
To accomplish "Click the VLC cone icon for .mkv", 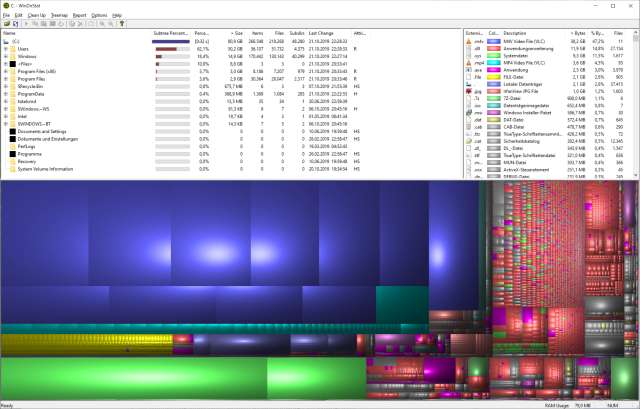I will [x=469, y=41].
